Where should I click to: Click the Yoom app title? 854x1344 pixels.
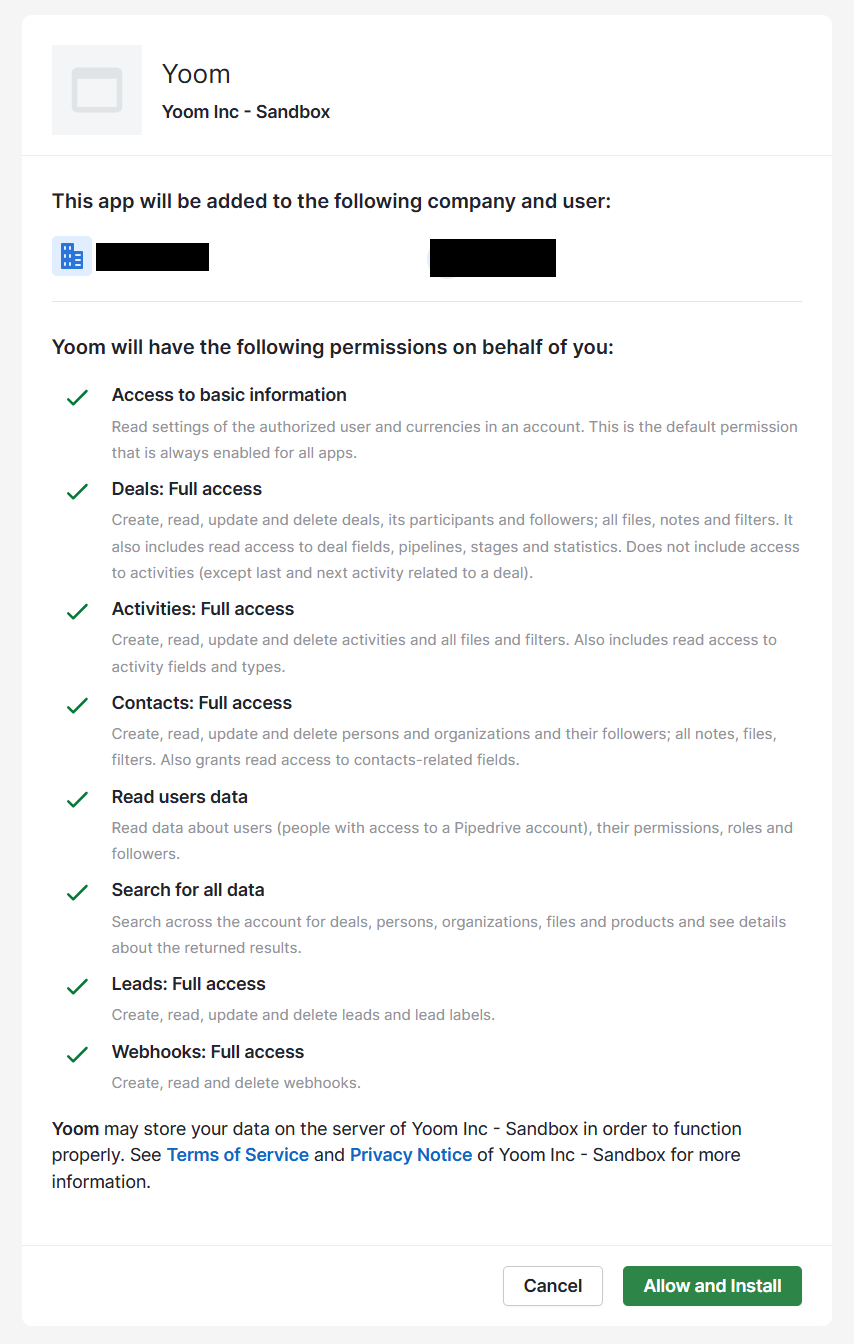tap(196, 74)
